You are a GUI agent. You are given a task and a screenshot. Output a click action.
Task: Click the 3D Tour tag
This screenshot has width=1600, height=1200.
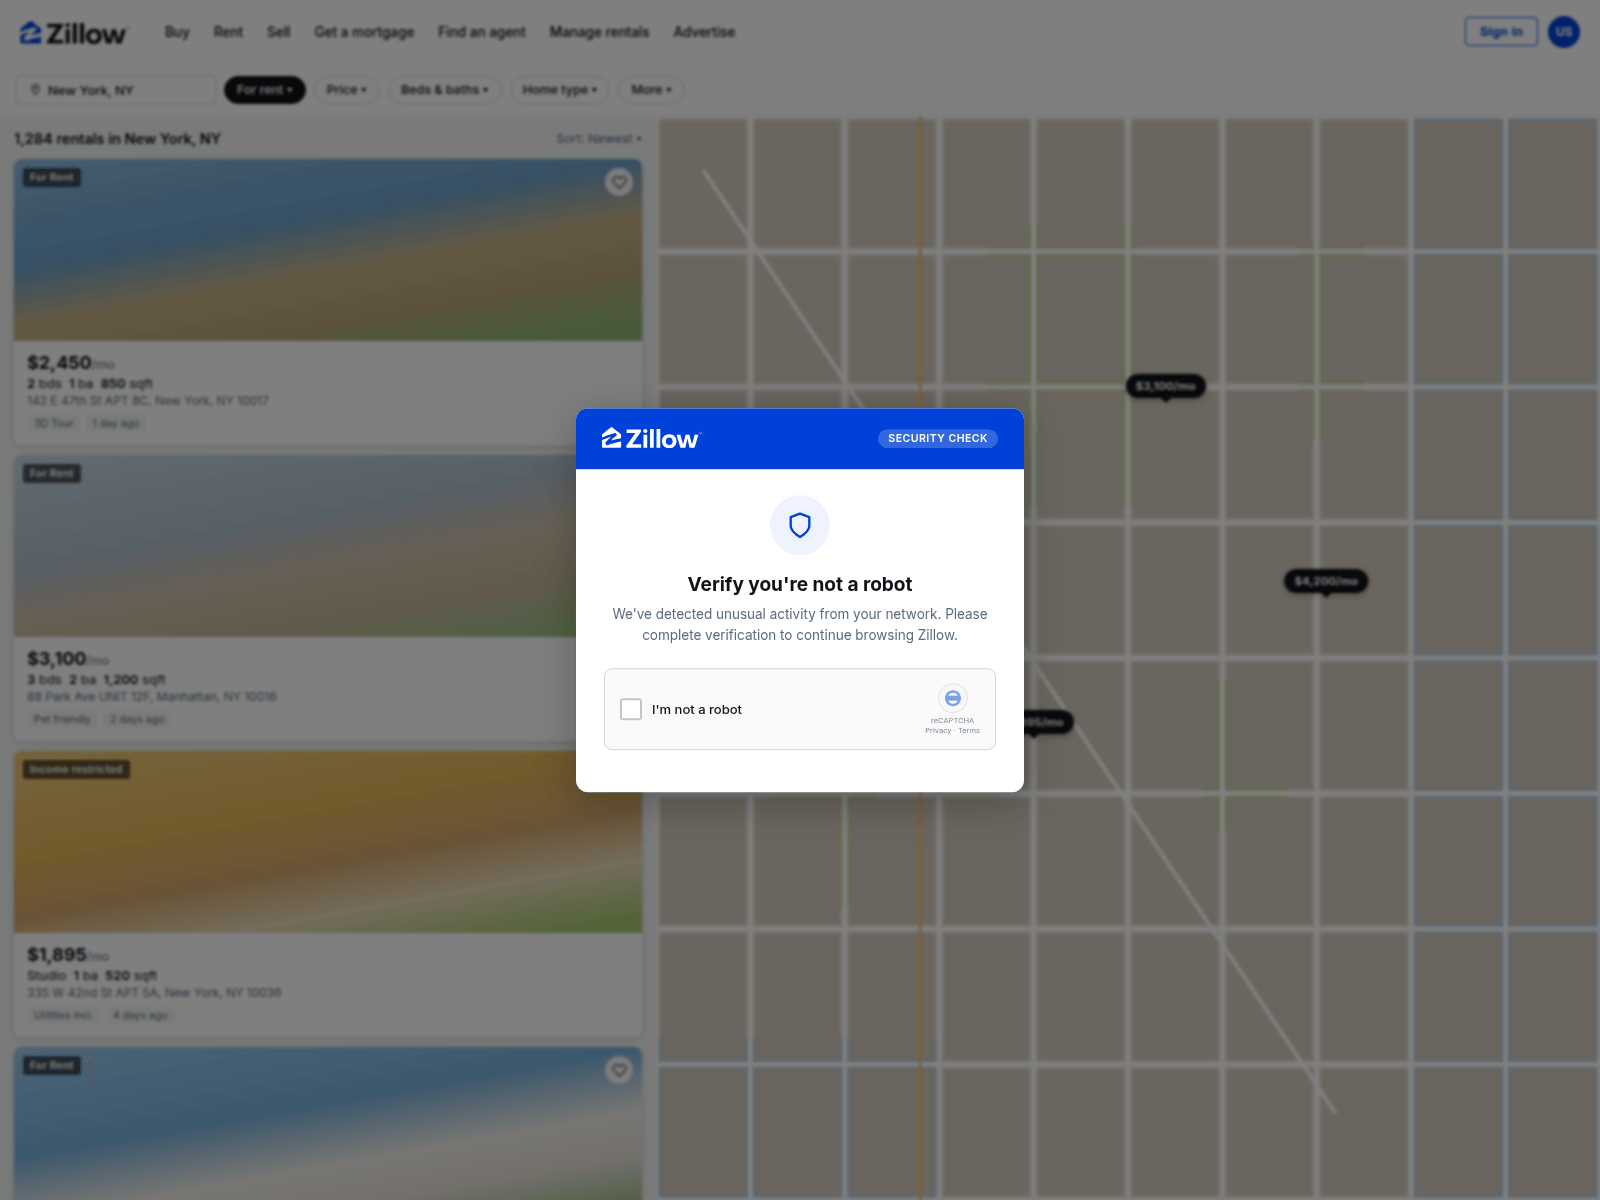(54, 424)
